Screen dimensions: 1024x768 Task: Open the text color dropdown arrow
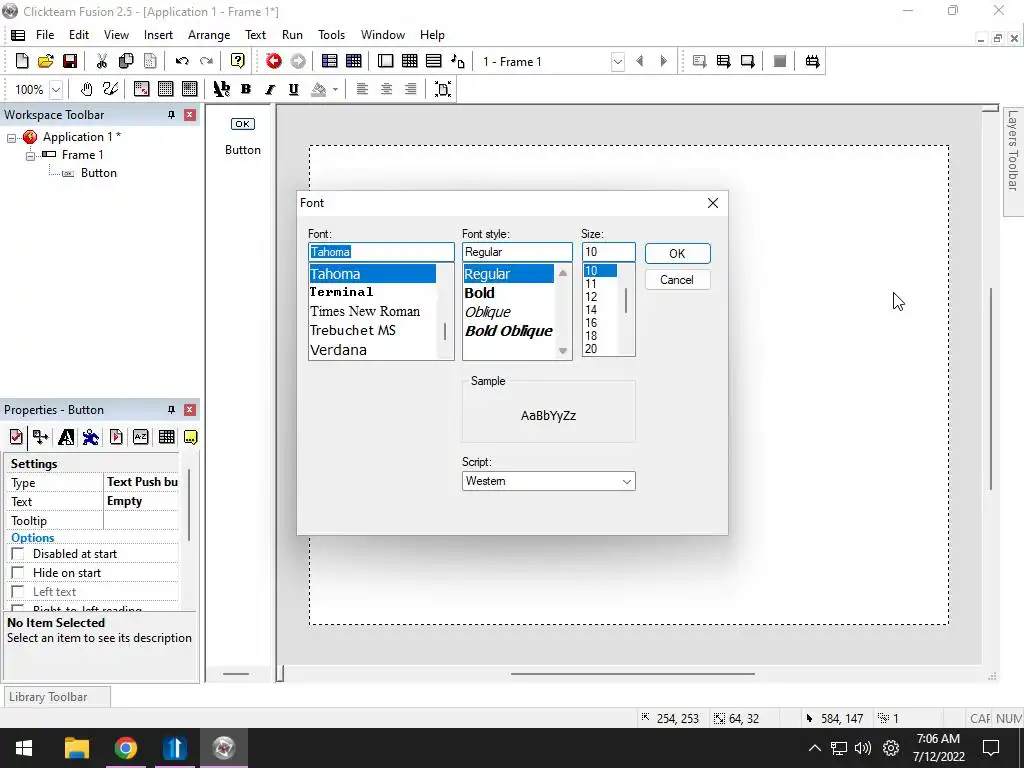335,89
